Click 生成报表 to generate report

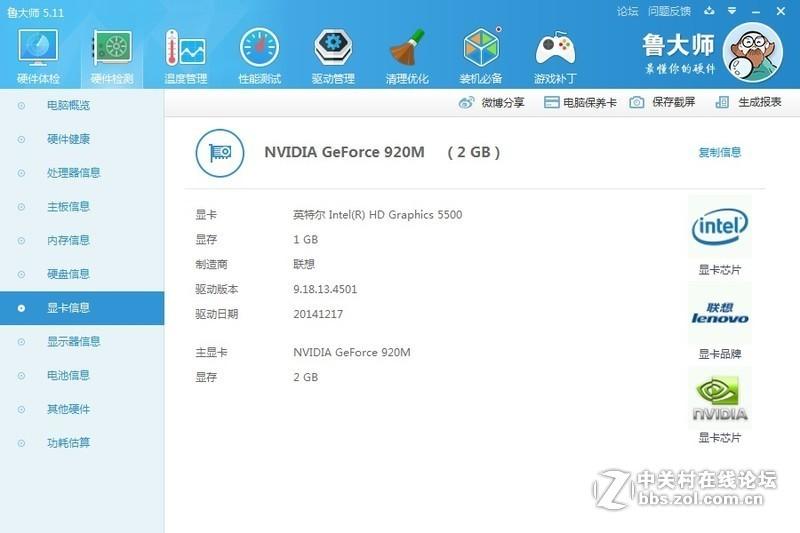click(749, 103)
